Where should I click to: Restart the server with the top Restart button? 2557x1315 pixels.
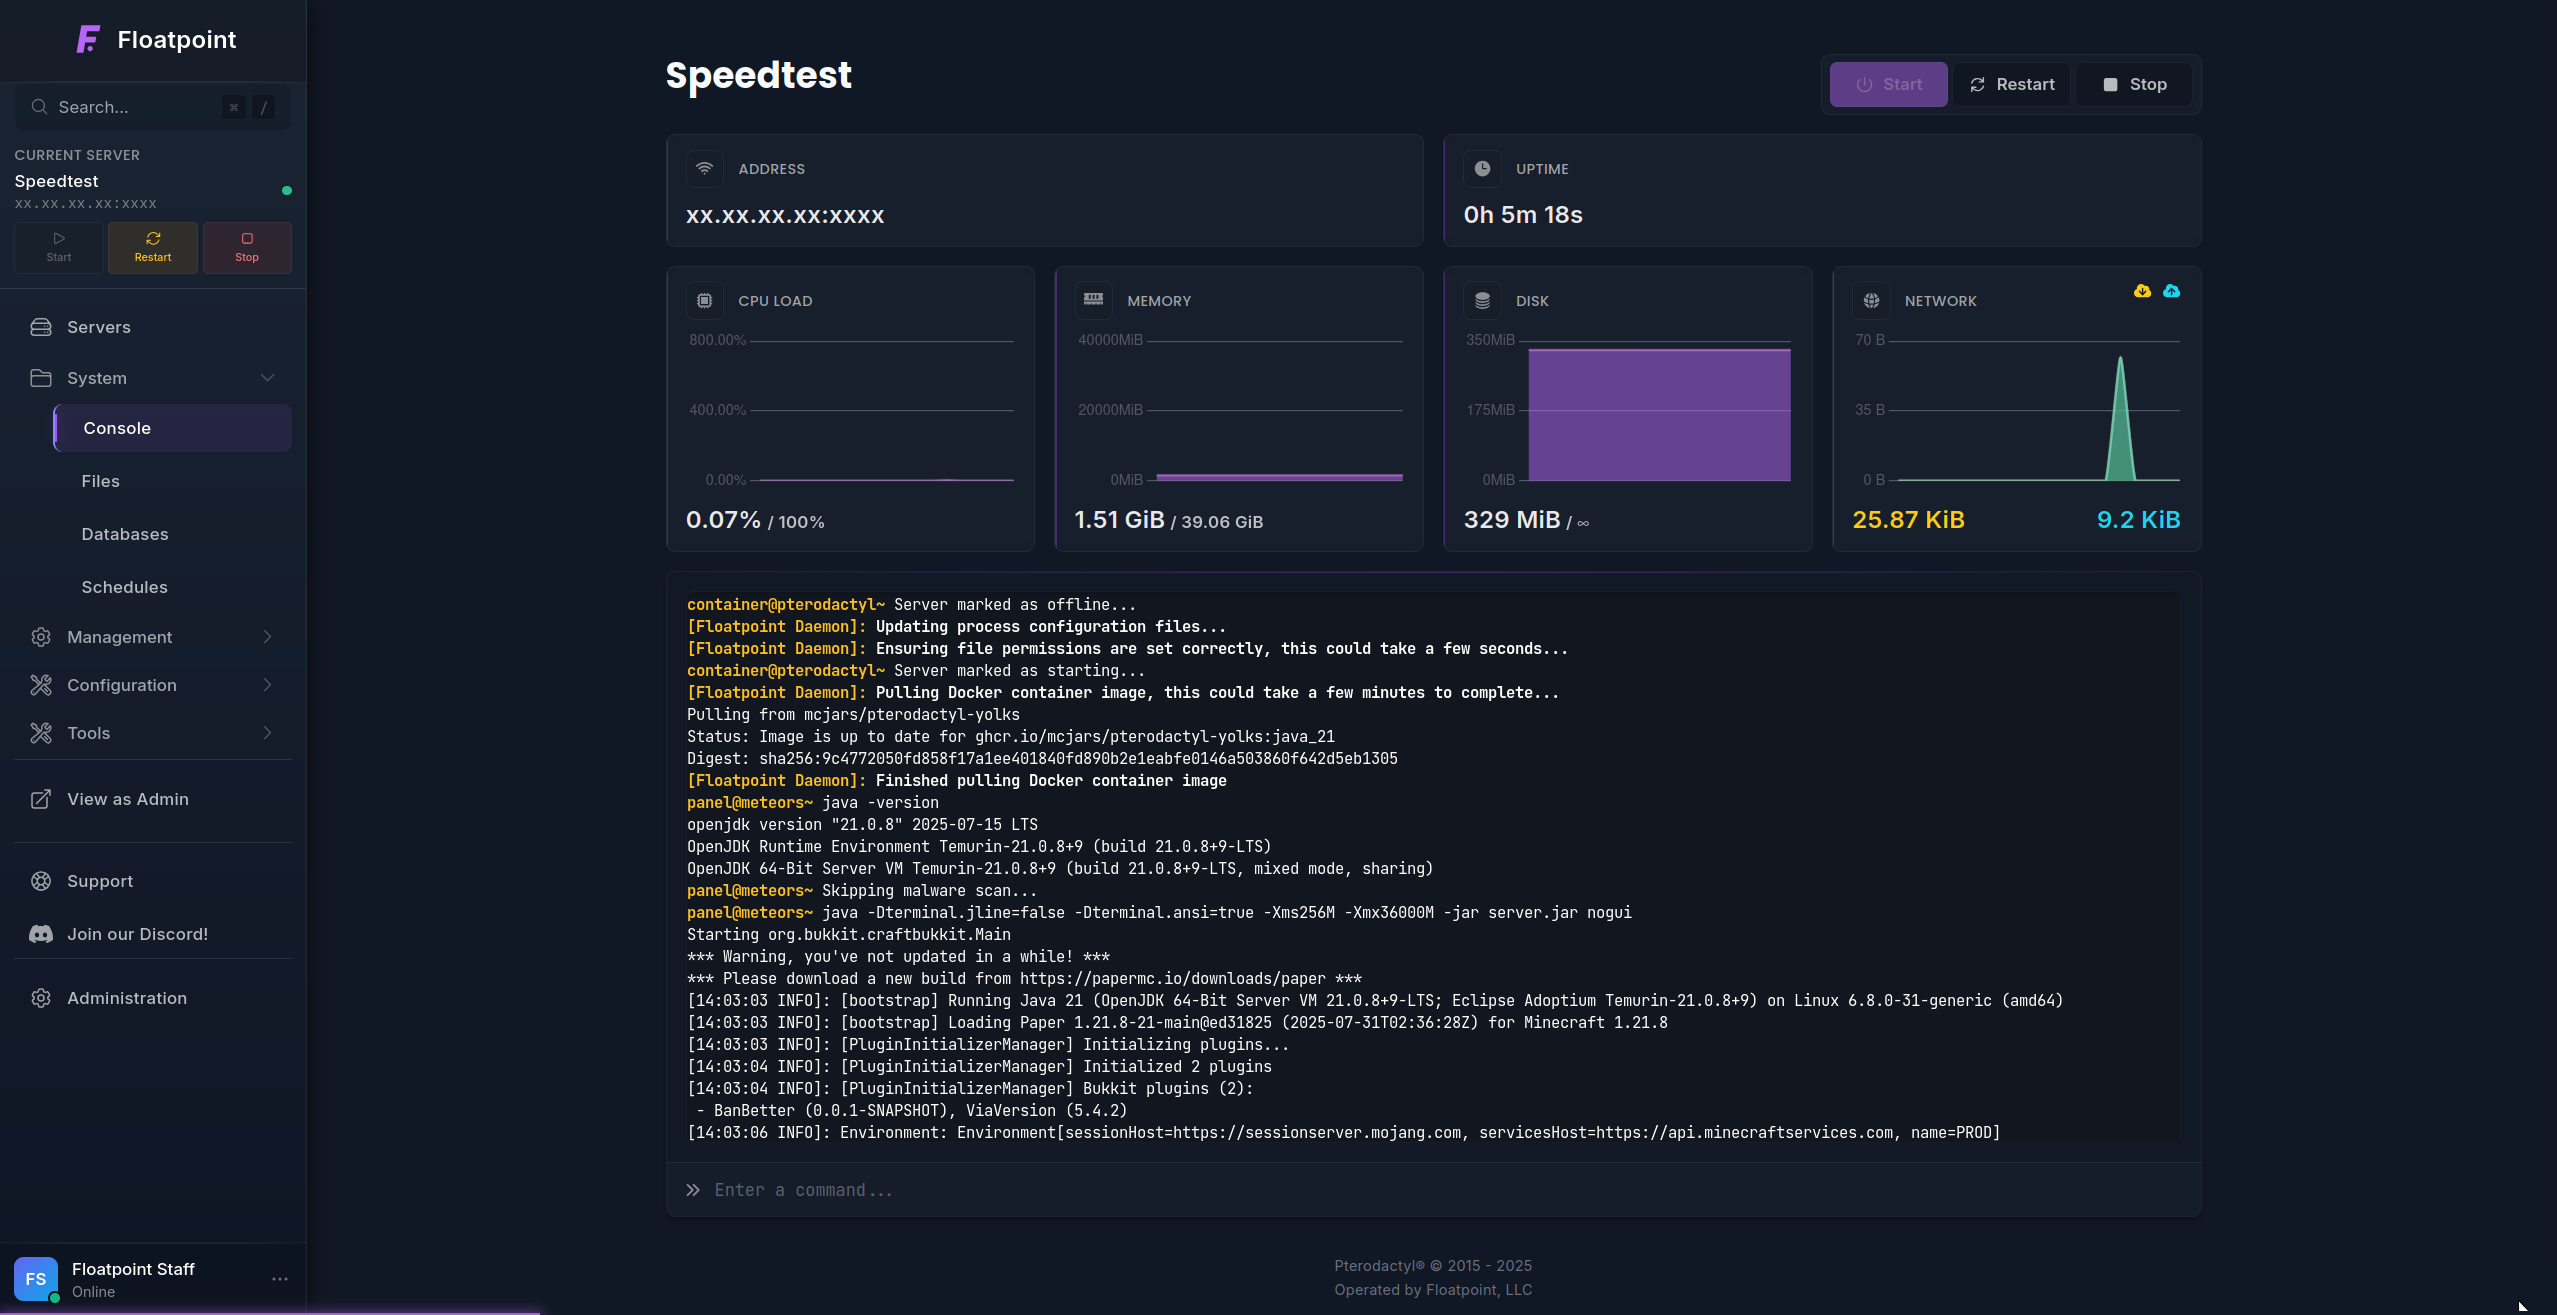click(x=2011, y=84)
